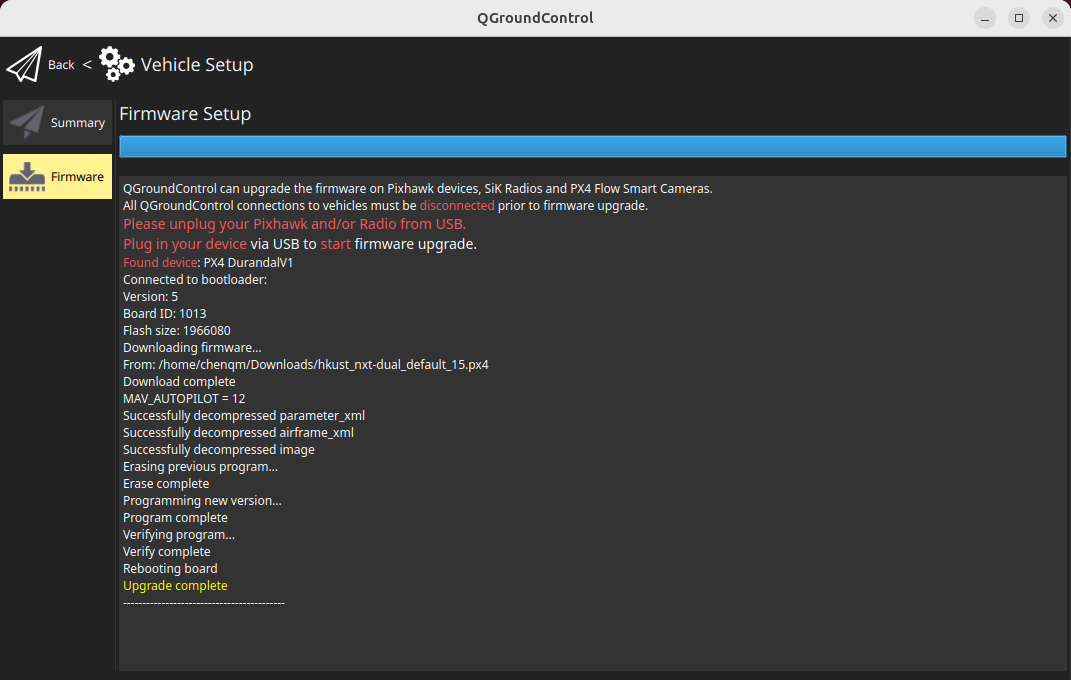The image size is (1071, 680).
Task: Click the Vehicle Setup title
Action: coord(197,65)
